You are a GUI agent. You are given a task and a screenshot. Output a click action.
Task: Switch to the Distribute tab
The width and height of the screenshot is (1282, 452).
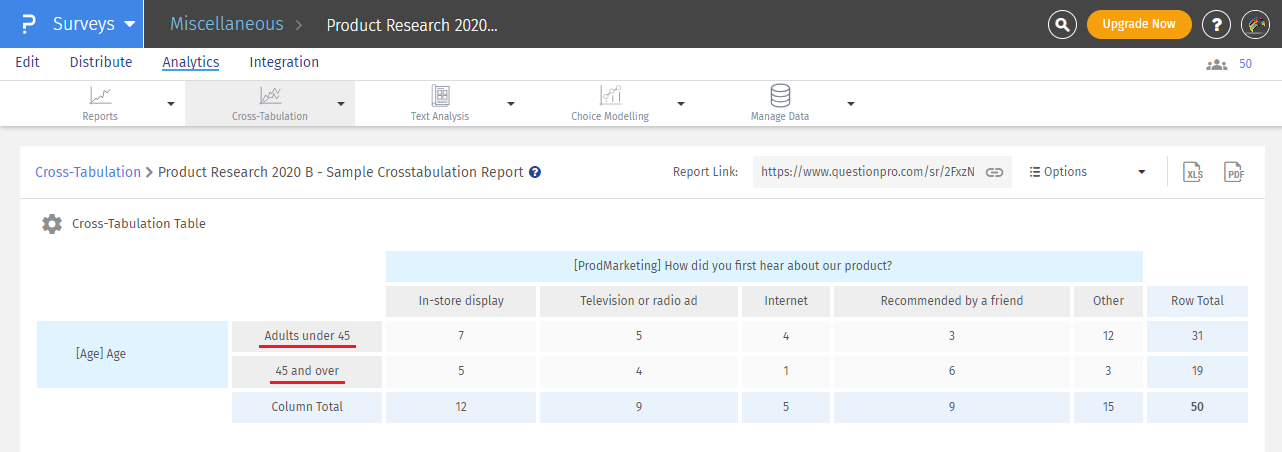pyautogui.click(x=101, y=62)
